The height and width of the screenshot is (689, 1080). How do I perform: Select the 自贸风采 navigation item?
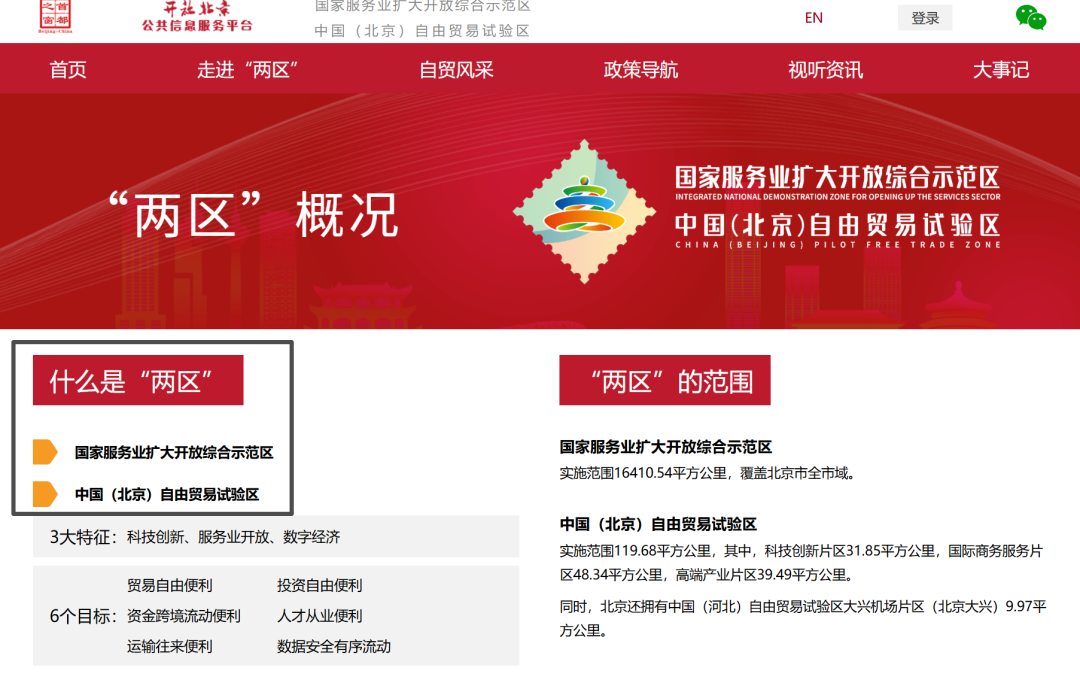(456, 70)
